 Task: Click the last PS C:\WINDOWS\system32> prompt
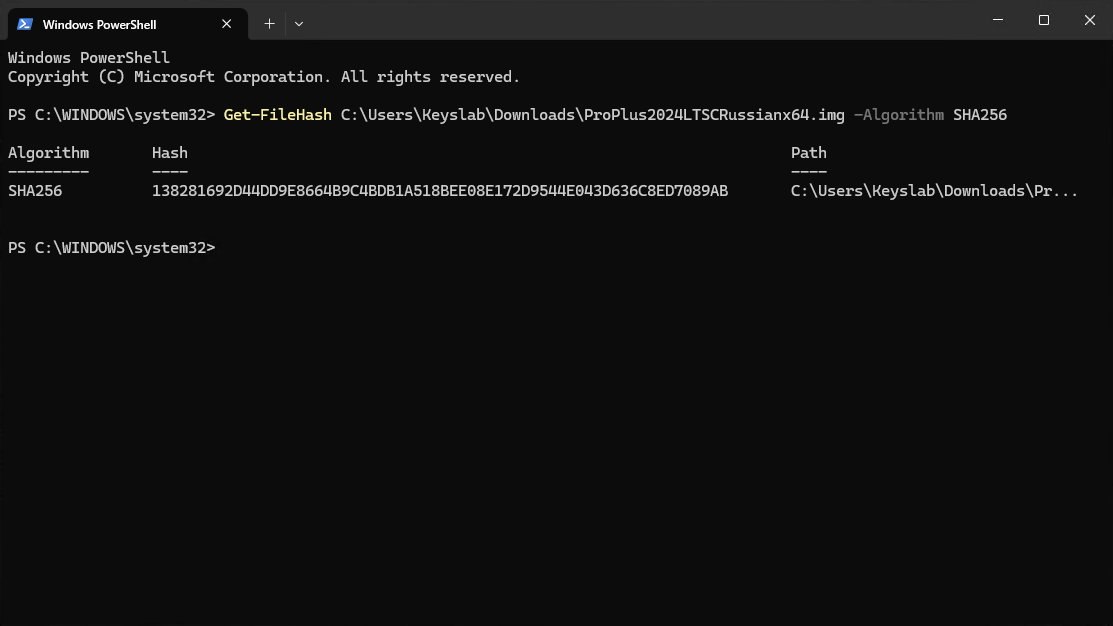111,248
